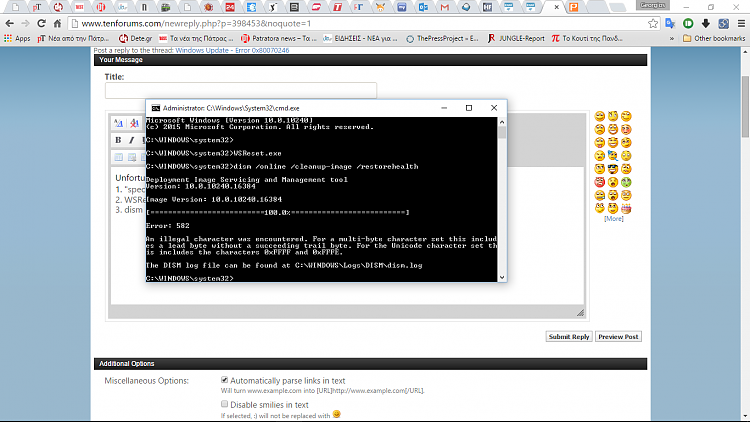Screen dimensions: 750x422
Task: Click the Preview Post button
Action: coord(618,336)
